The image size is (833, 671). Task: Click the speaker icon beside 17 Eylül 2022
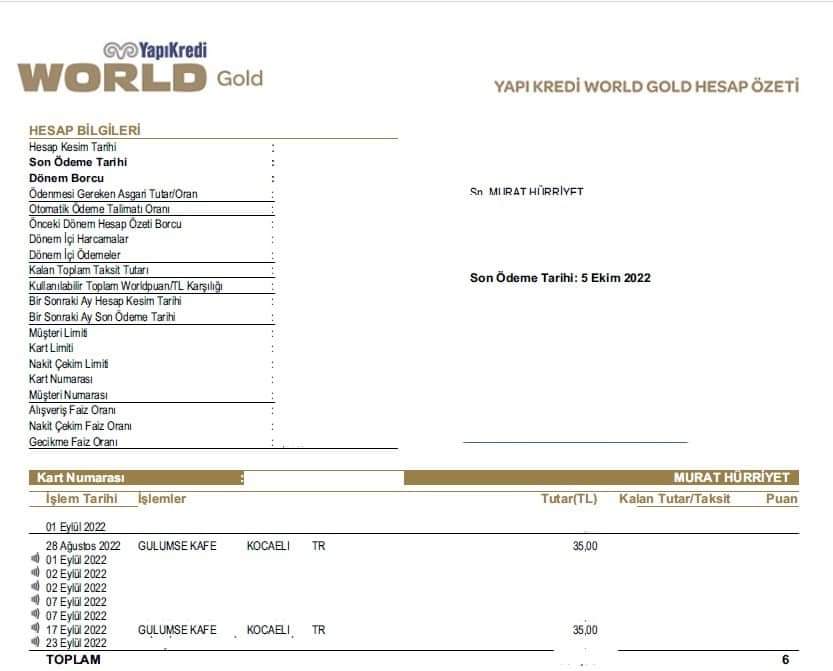point(36,628)
